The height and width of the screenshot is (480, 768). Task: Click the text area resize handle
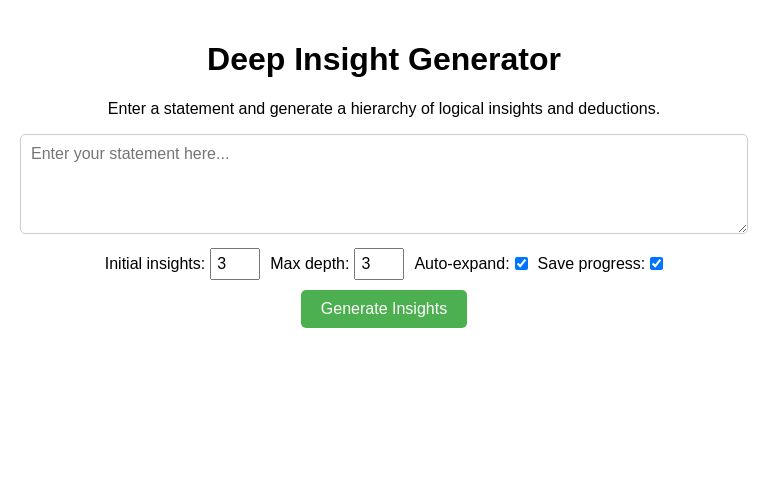pos(742,228)
